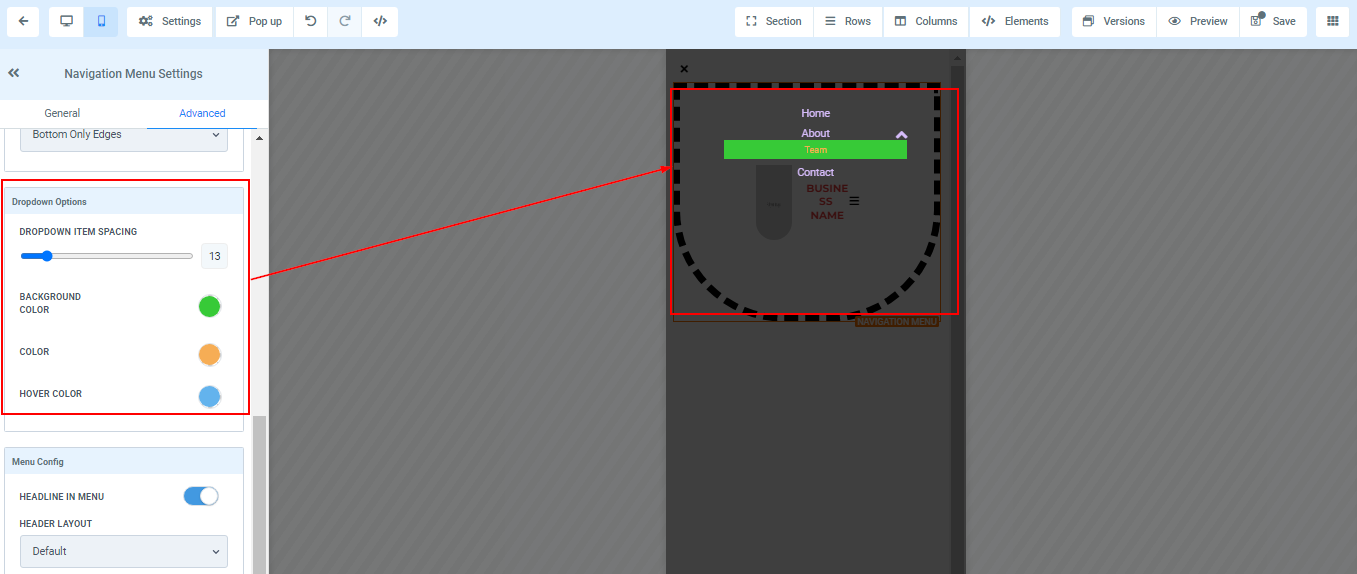Open the Header Layout dropdown
Image resolution: width=1357 pixels, height=574 pixels.
coord(124,551)
